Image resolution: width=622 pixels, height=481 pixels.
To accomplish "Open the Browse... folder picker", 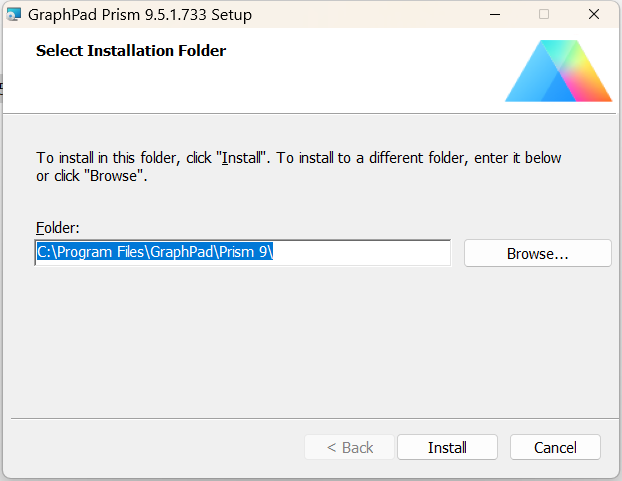I will click(537, 254).
